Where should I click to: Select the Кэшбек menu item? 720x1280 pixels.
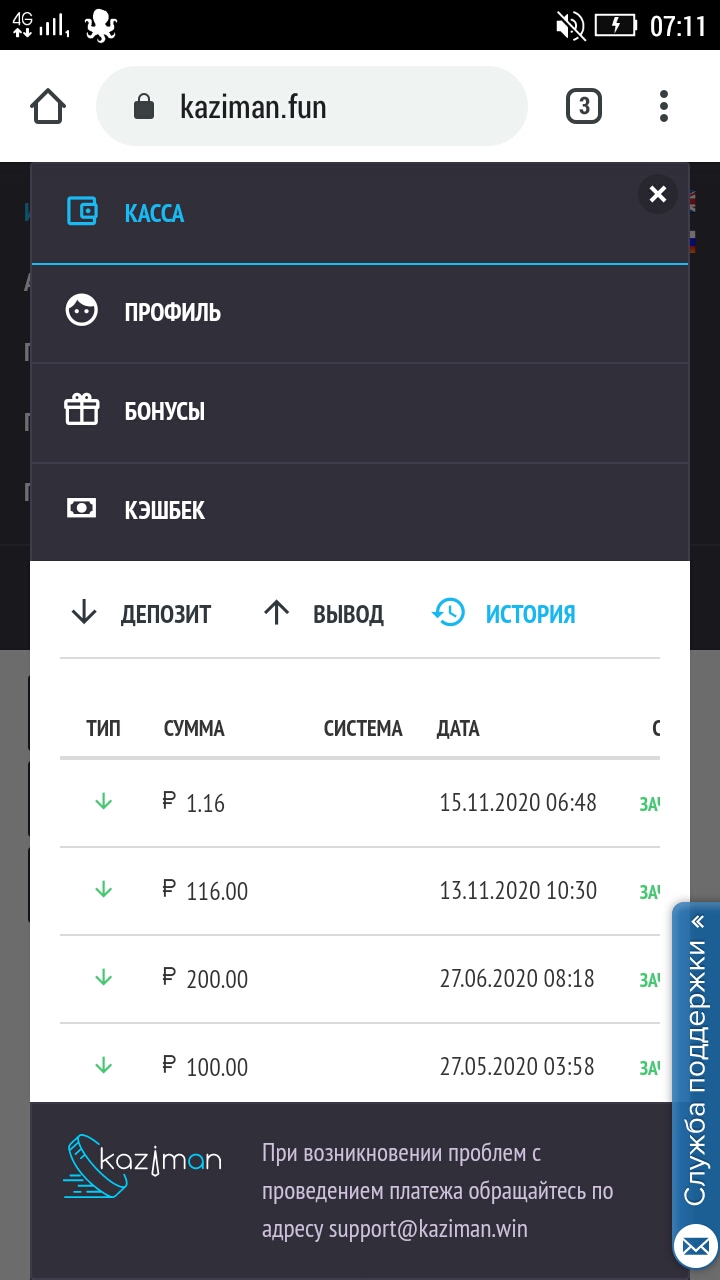(x=165, y=510)
